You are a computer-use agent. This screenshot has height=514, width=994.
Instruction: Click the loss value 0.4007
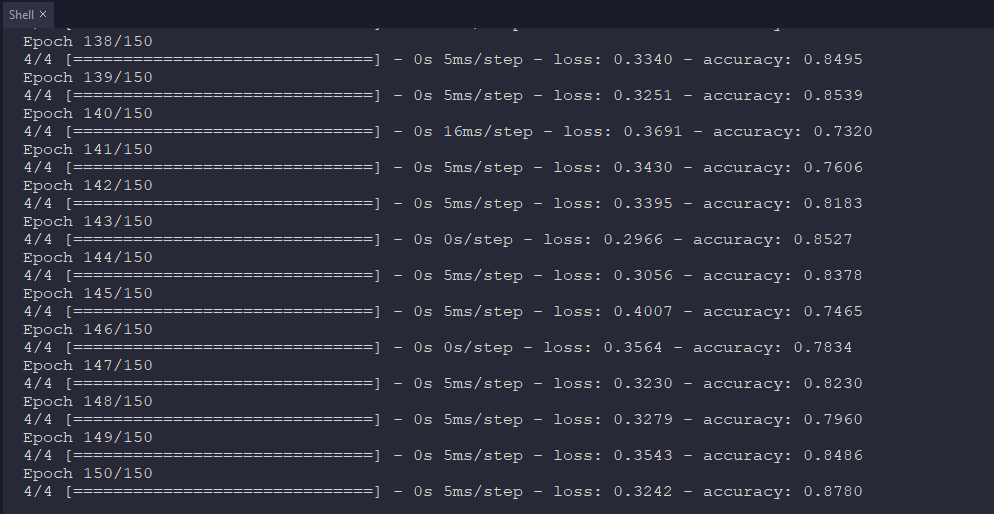(643, 312)
